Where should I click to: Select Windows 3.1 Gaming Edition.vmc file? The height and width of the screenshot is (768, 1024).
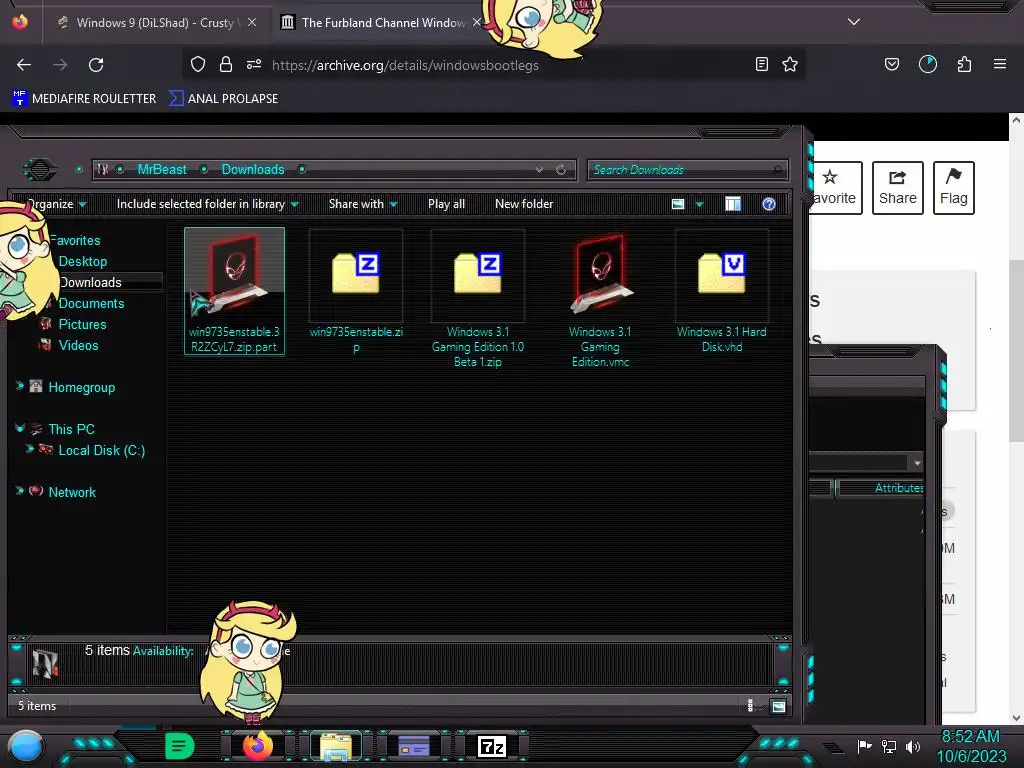tap(600, 299)
